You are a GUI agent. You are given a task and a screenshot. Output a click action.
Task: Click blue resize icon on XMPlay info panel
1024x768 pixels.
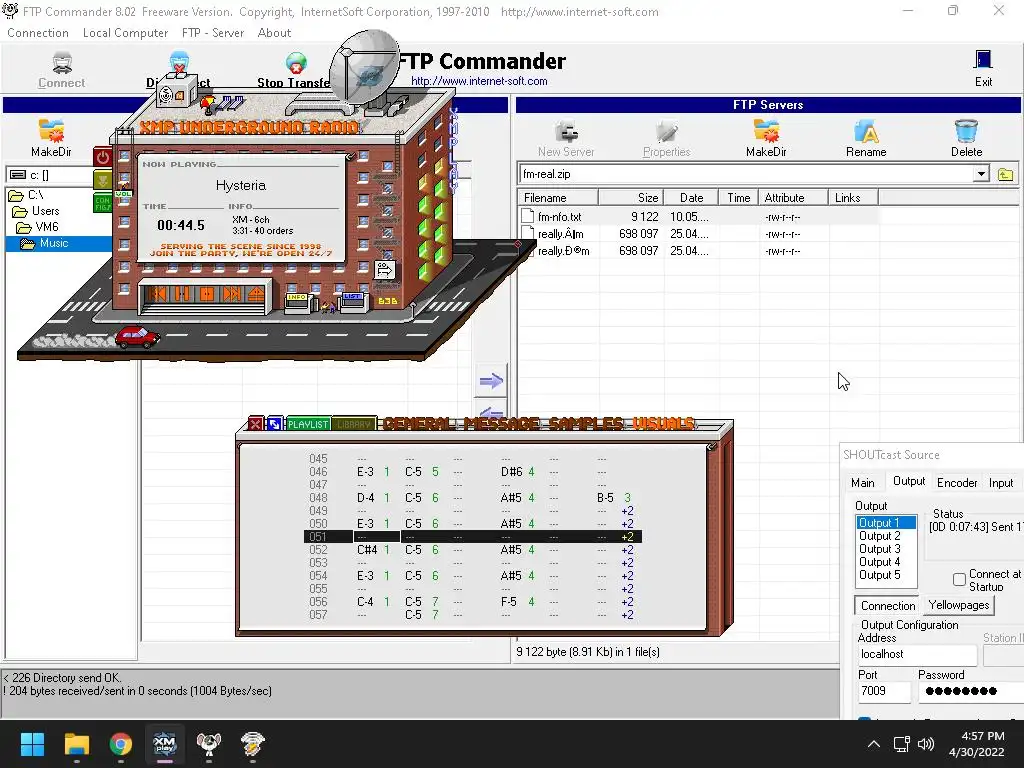point(274,424)
